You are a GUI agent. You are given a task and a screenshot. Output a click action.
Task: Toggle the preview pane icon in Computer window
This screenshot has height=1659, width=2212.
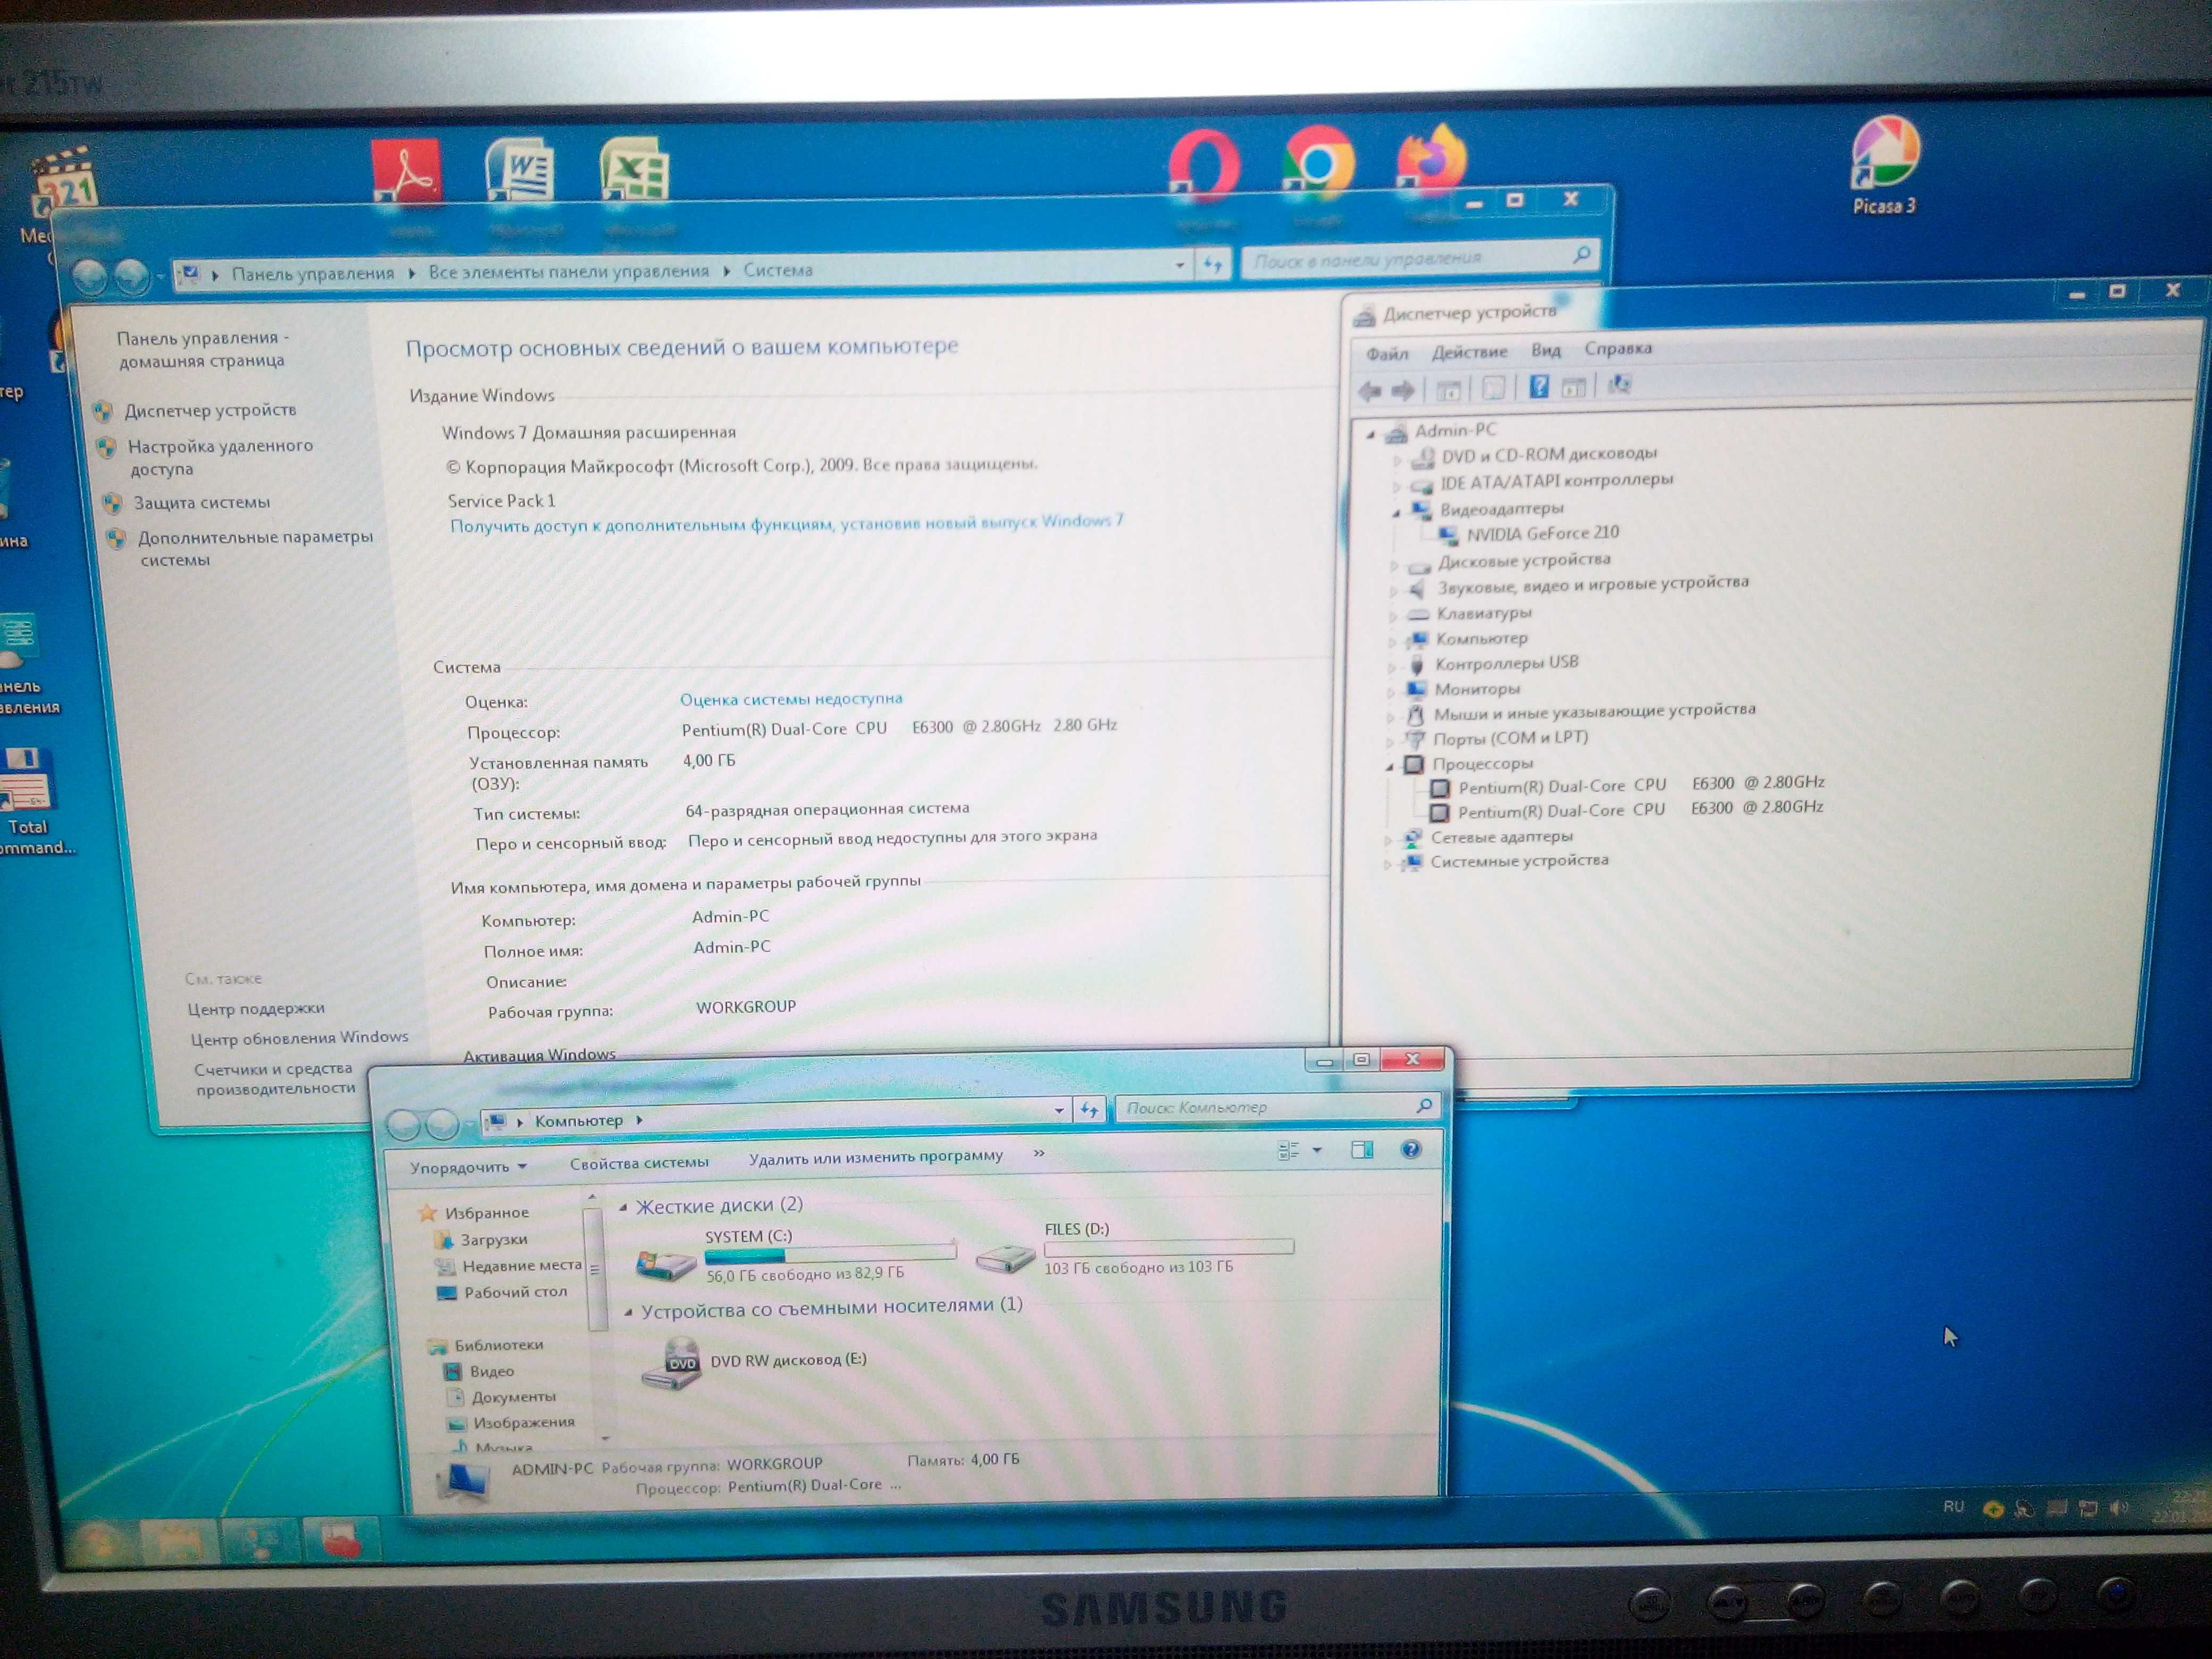pyautogui.click(x=1362, y=1150)
